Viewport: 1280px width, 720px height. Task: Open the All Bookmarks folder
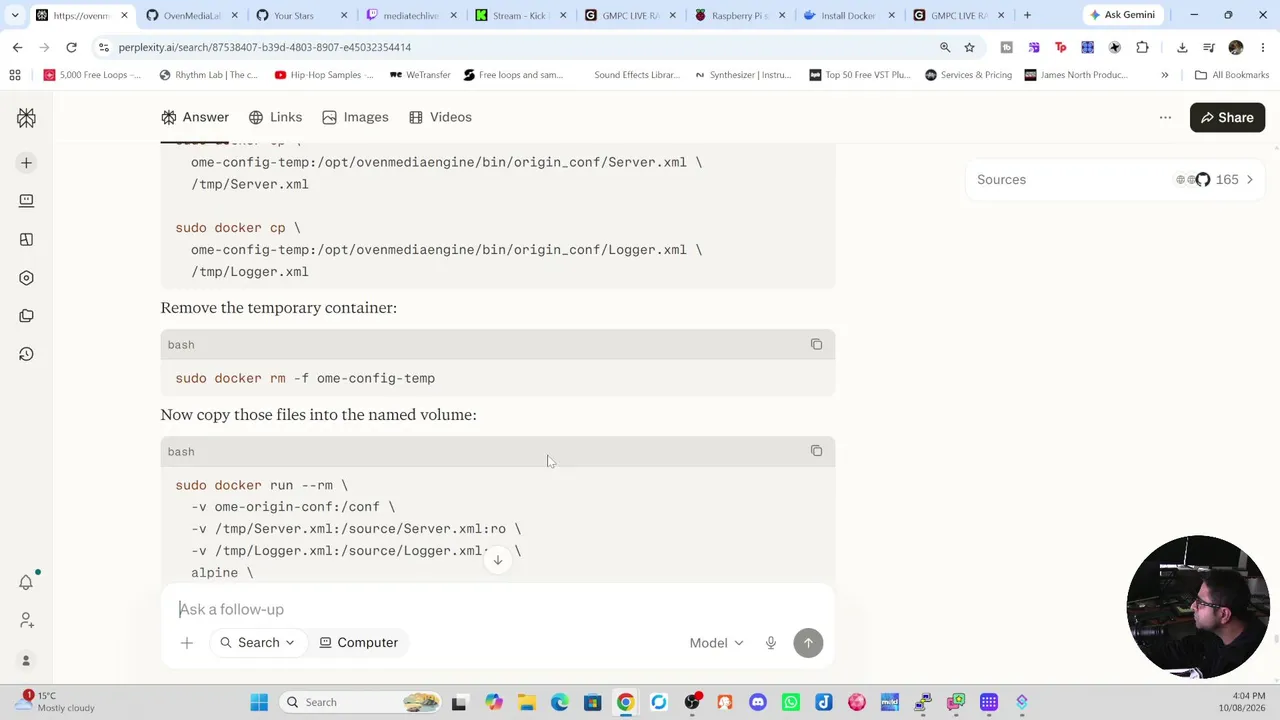(1231, 75)
